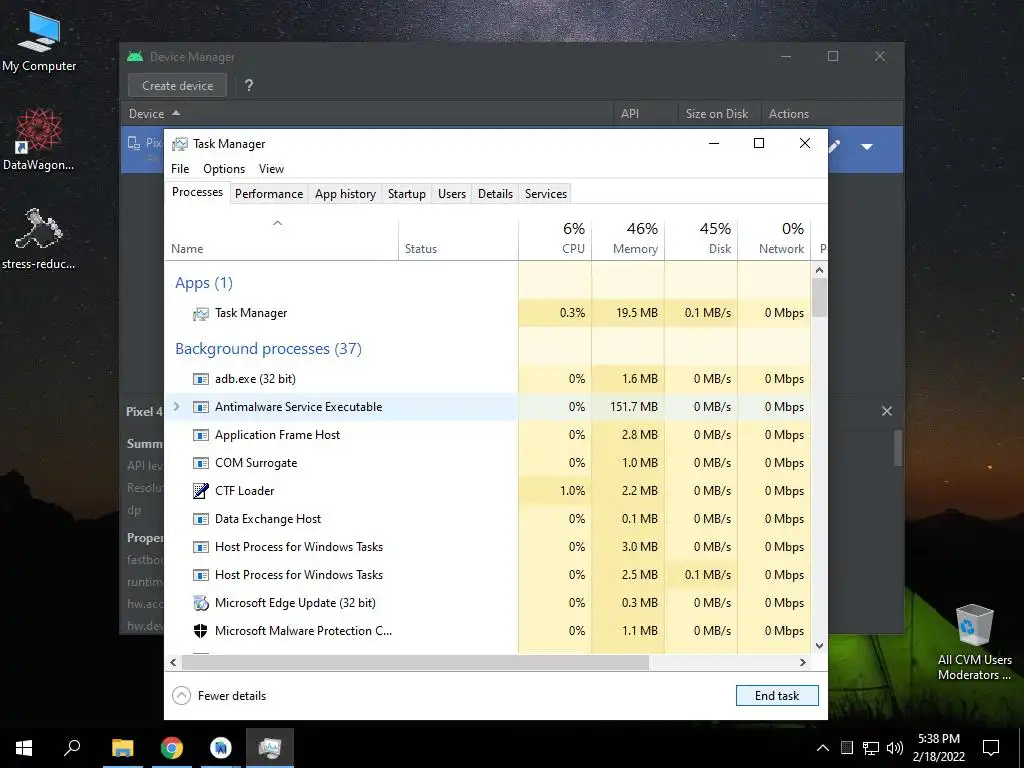Select the stress-reduc desktop icon
The width and height of the screenshot is (1024, 768).
[39, 239]
